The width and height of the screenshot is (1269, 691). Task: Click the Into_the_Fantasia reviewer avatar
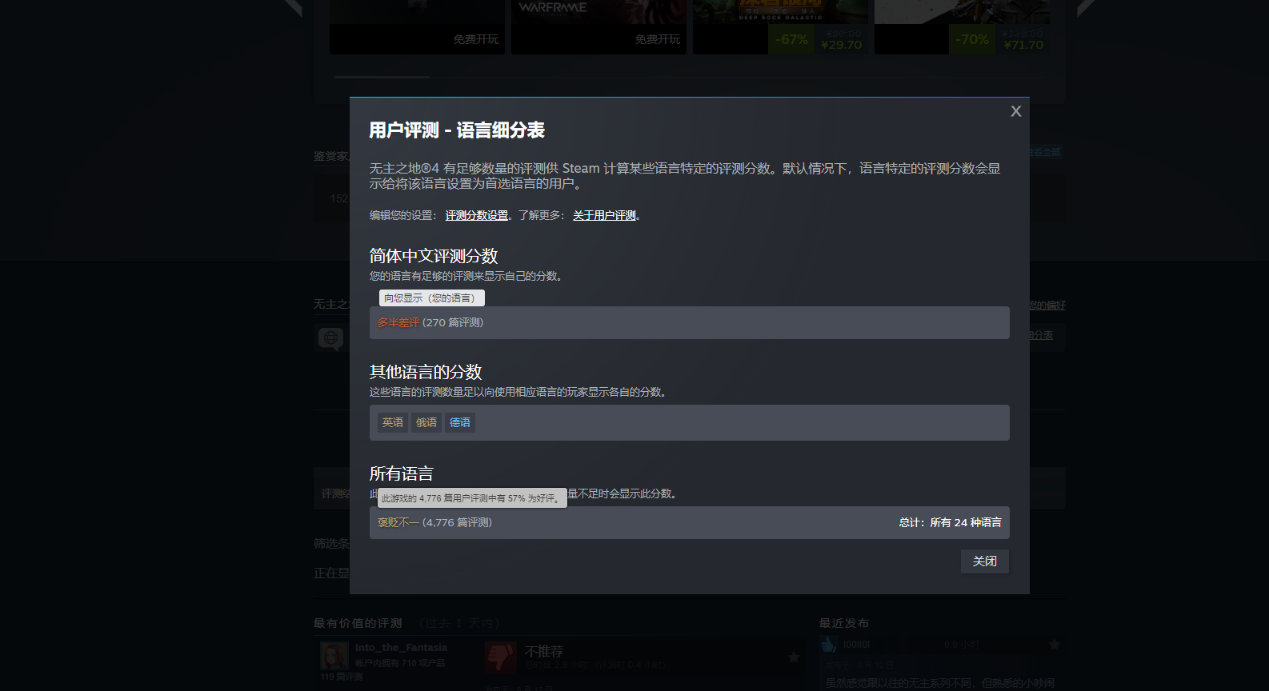[x=334, y=656]
